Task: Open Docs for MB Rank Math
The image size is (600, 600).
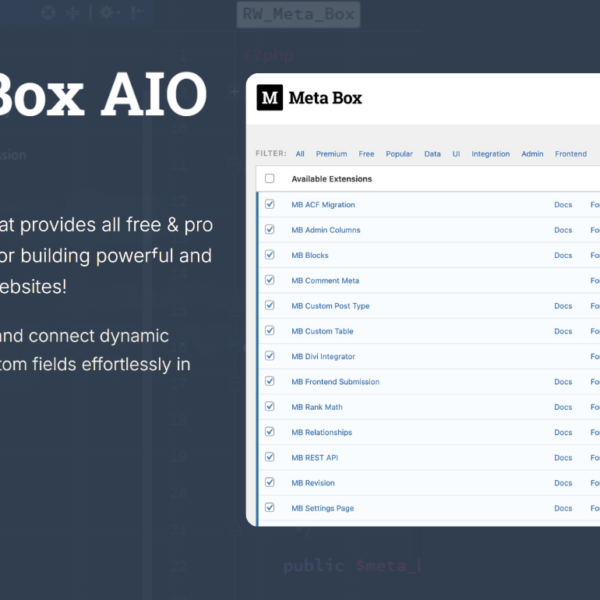Action: (563, 407)
